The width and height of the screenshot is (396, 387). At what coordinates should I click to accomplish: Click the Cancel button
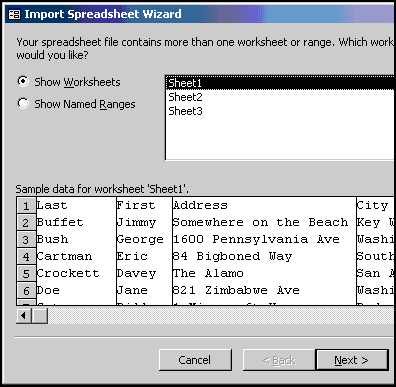[x=195, y=360]
